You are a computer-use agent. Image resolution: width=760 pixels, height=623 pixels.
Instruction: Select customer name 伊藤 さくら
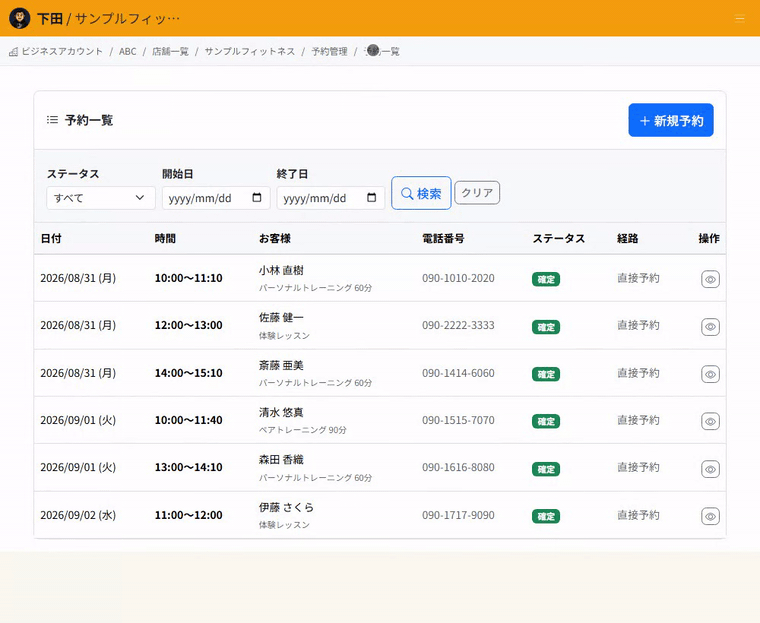point(286,507)
